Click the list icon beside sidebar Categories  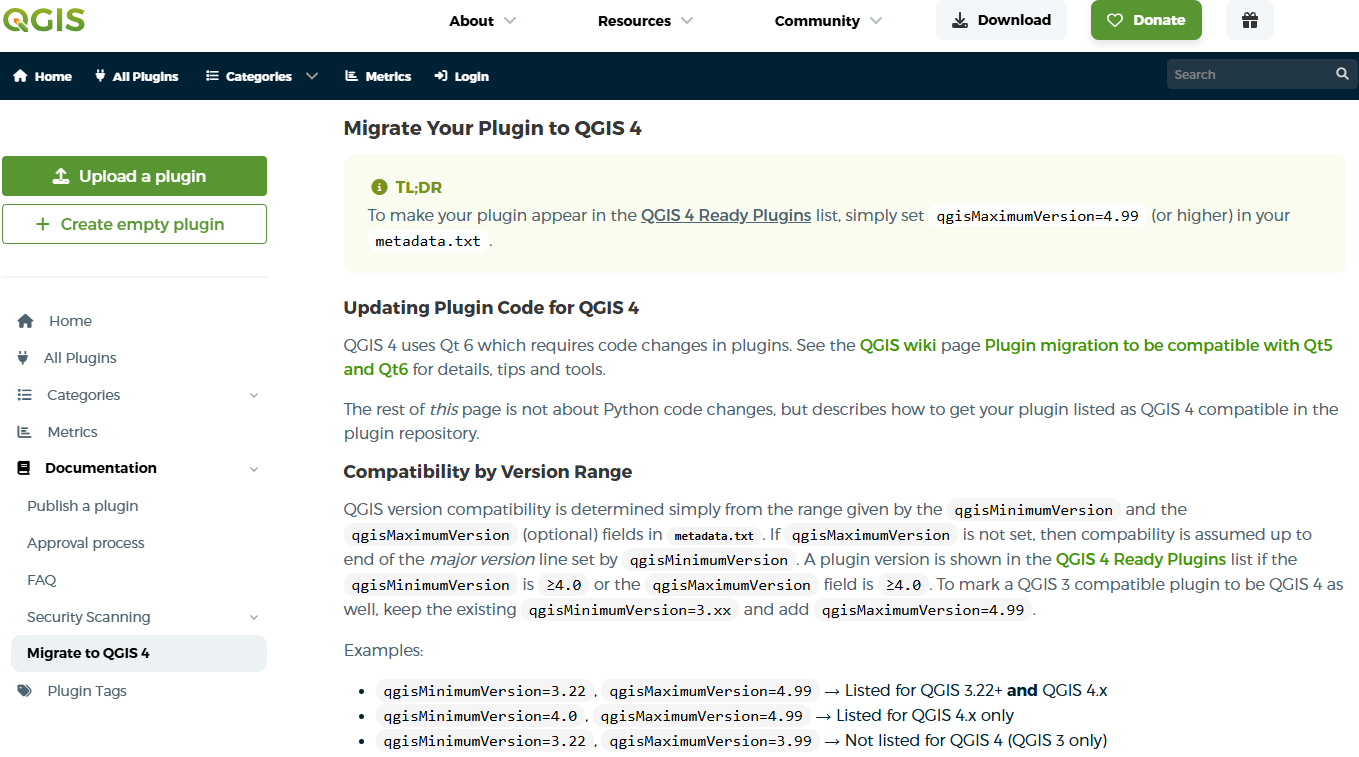click(x=25, y=395)
